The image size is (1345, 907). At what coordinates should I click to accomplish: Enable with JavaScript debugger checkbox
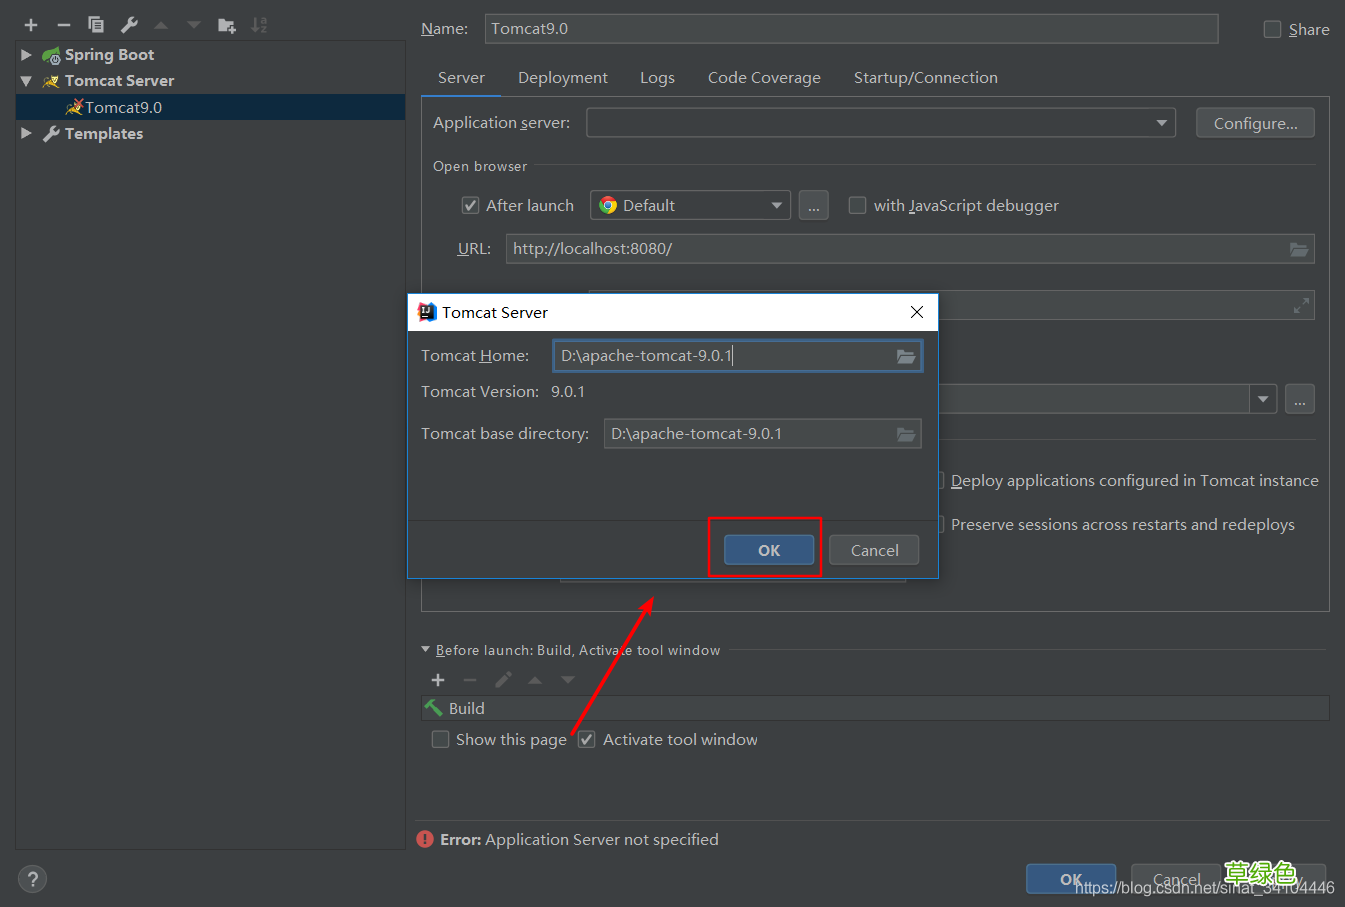[857, 206]
